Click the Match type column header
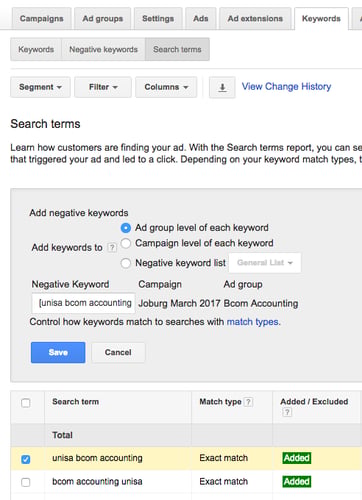The height and width of the screenshot is (500, 362). (x=220, y=402)
